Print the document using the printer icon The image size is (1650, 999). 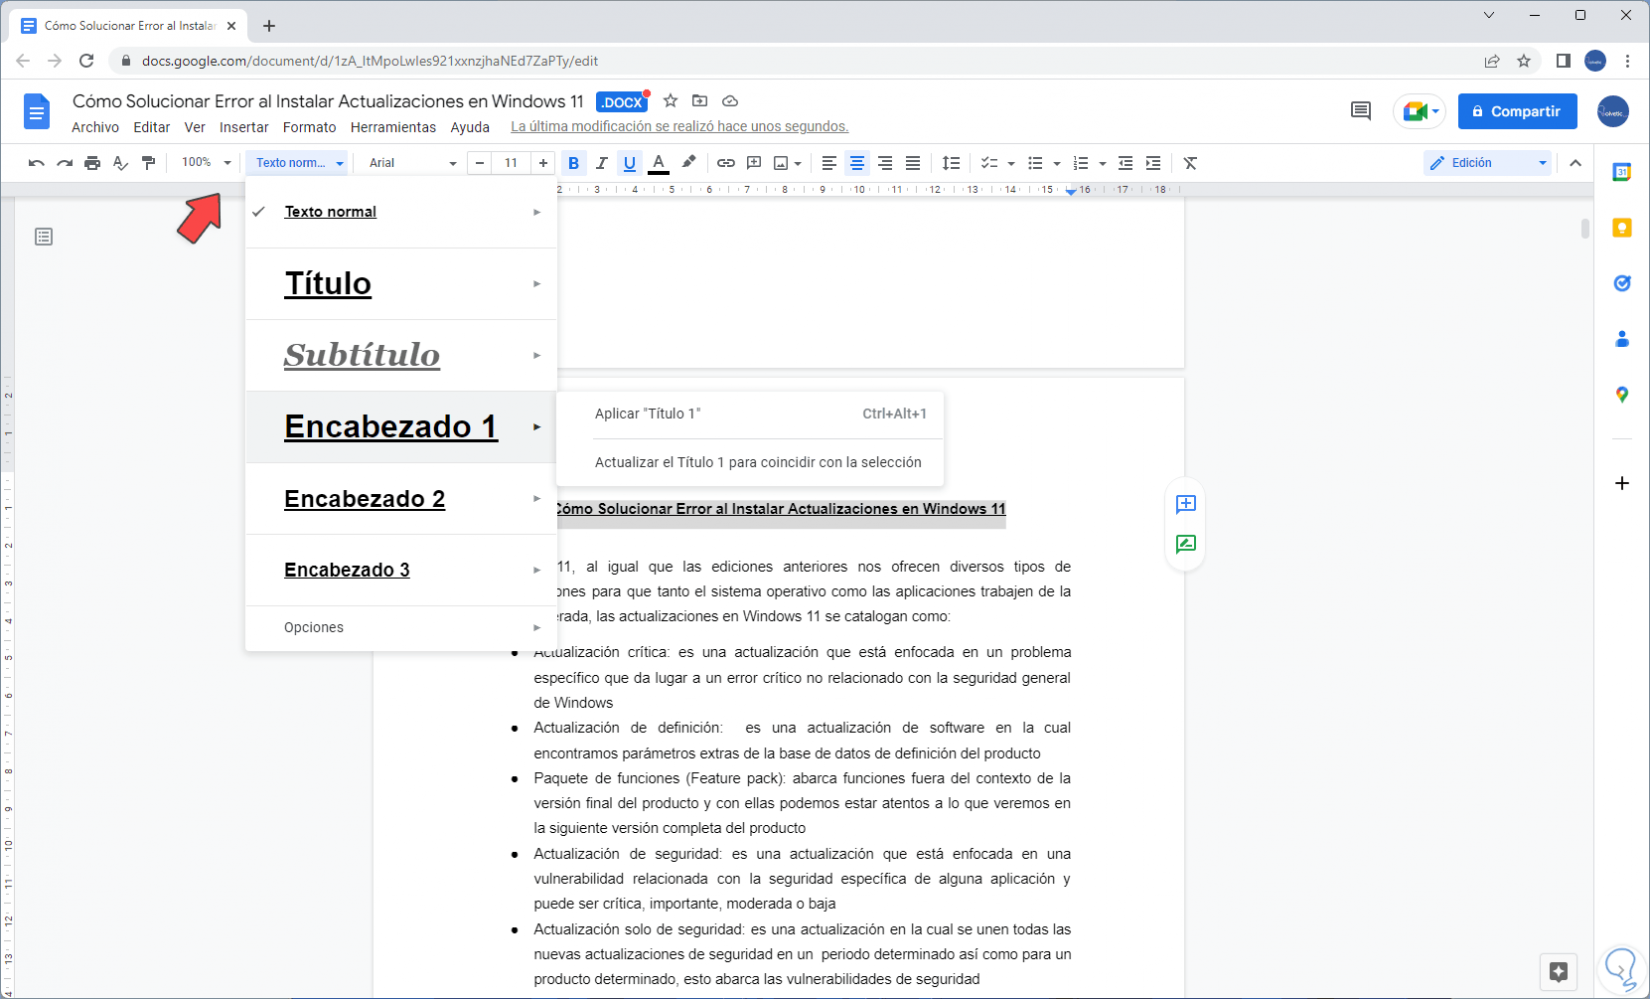tap(92, 163)
